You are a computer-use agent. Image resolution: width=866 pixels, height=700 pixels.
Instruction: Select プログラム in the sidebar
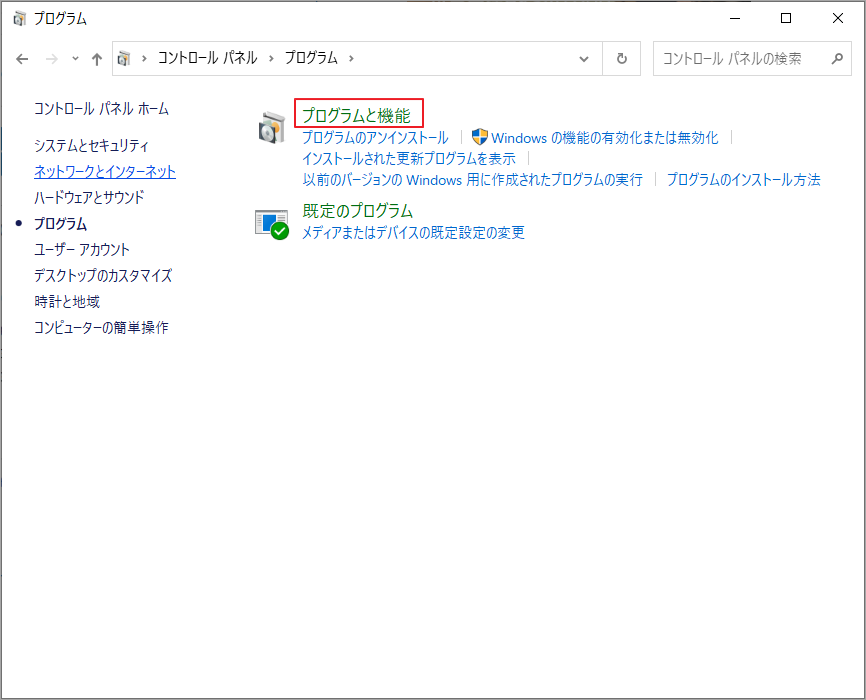click(61, 224)
